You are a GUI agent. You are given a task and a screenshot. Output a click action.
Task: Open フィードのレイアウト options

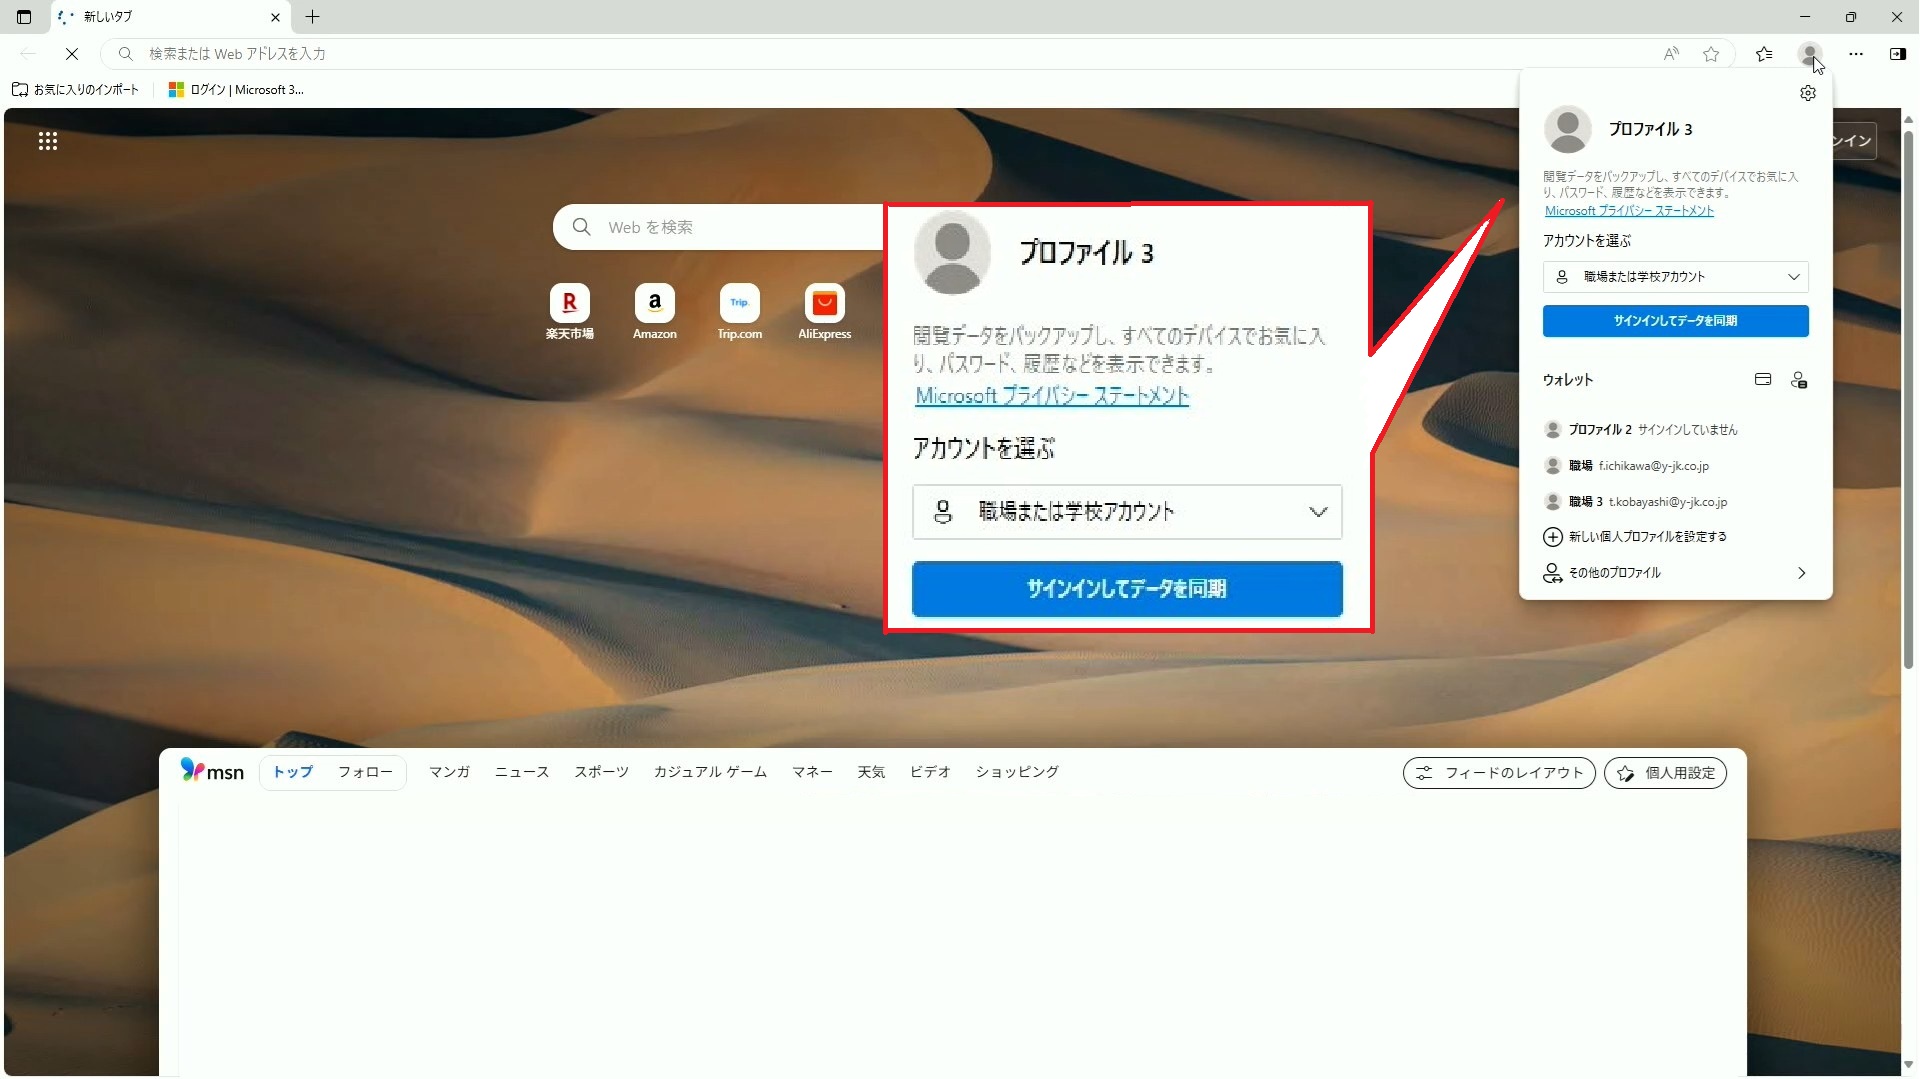(x=1498, y=773)
